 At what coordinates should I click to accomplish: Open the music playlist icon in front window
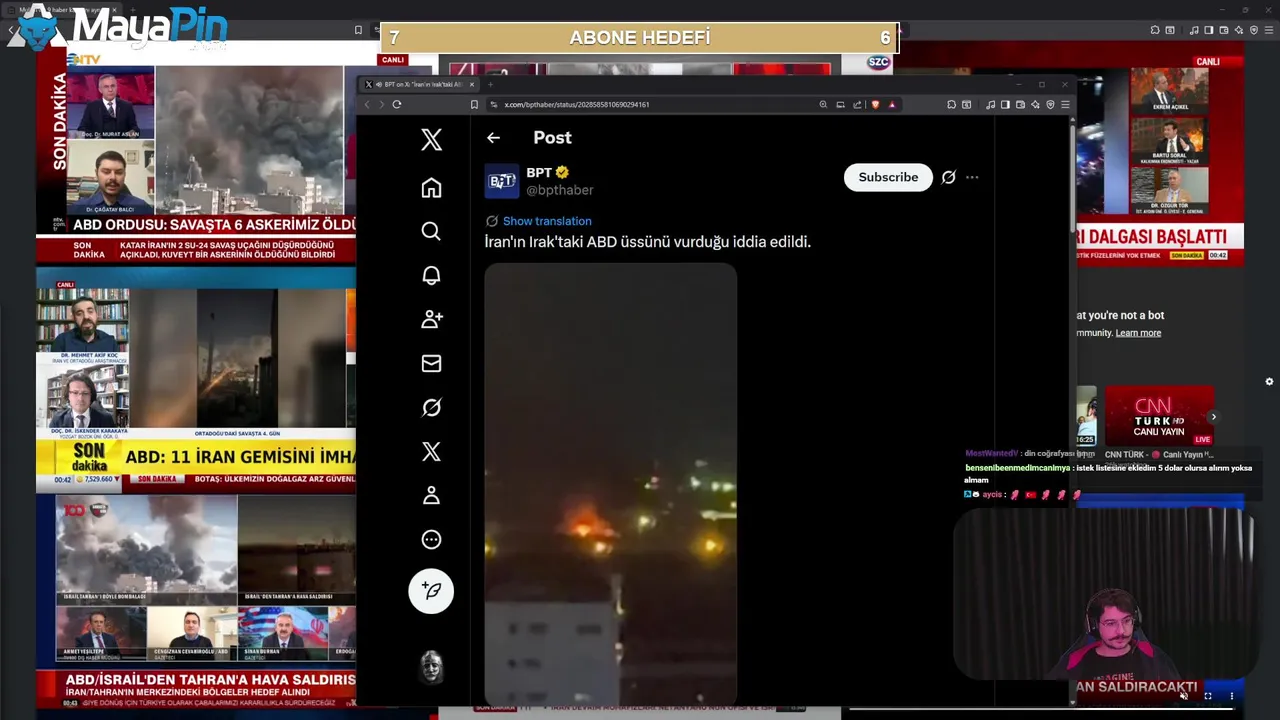[x=990, y=104]
